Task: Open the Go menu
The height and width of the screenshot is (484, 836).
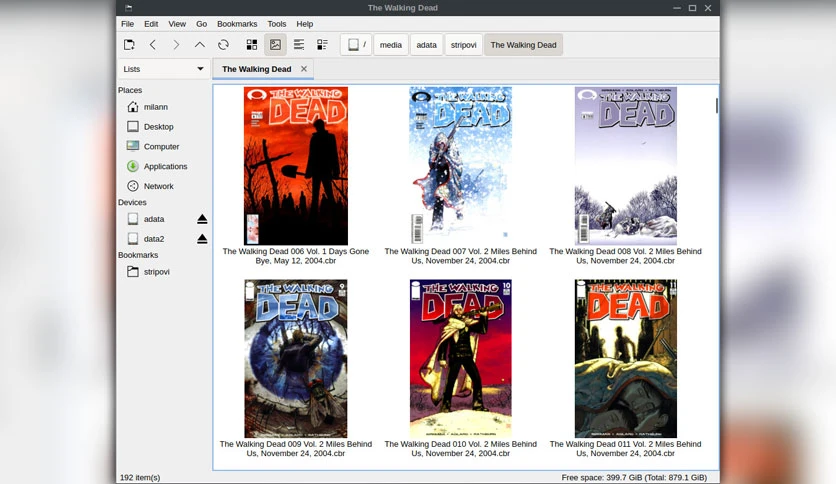Action: click(202, 24)
